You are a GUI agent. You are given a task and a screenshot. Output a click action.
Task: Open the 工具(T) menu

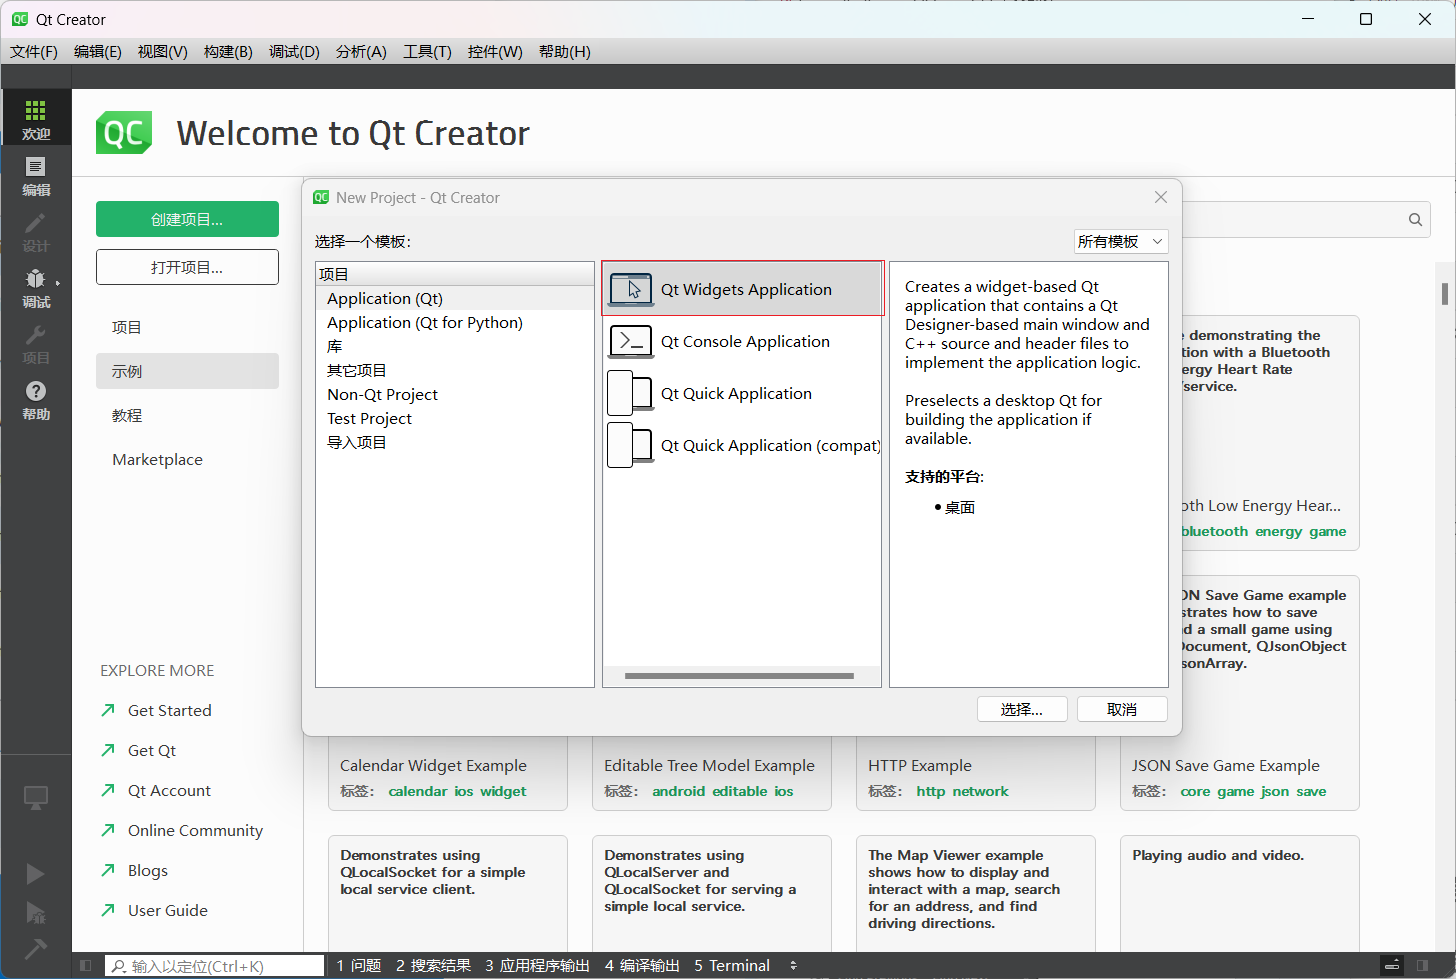point(427,51)
